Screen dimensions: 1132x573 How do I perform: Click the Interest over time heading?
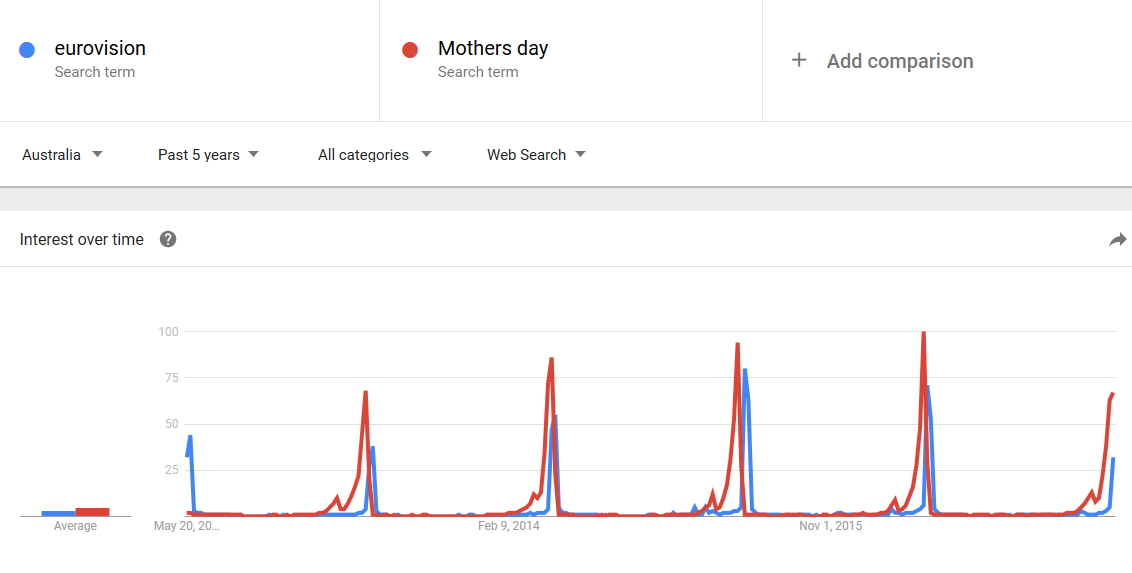tap(82, 240)
